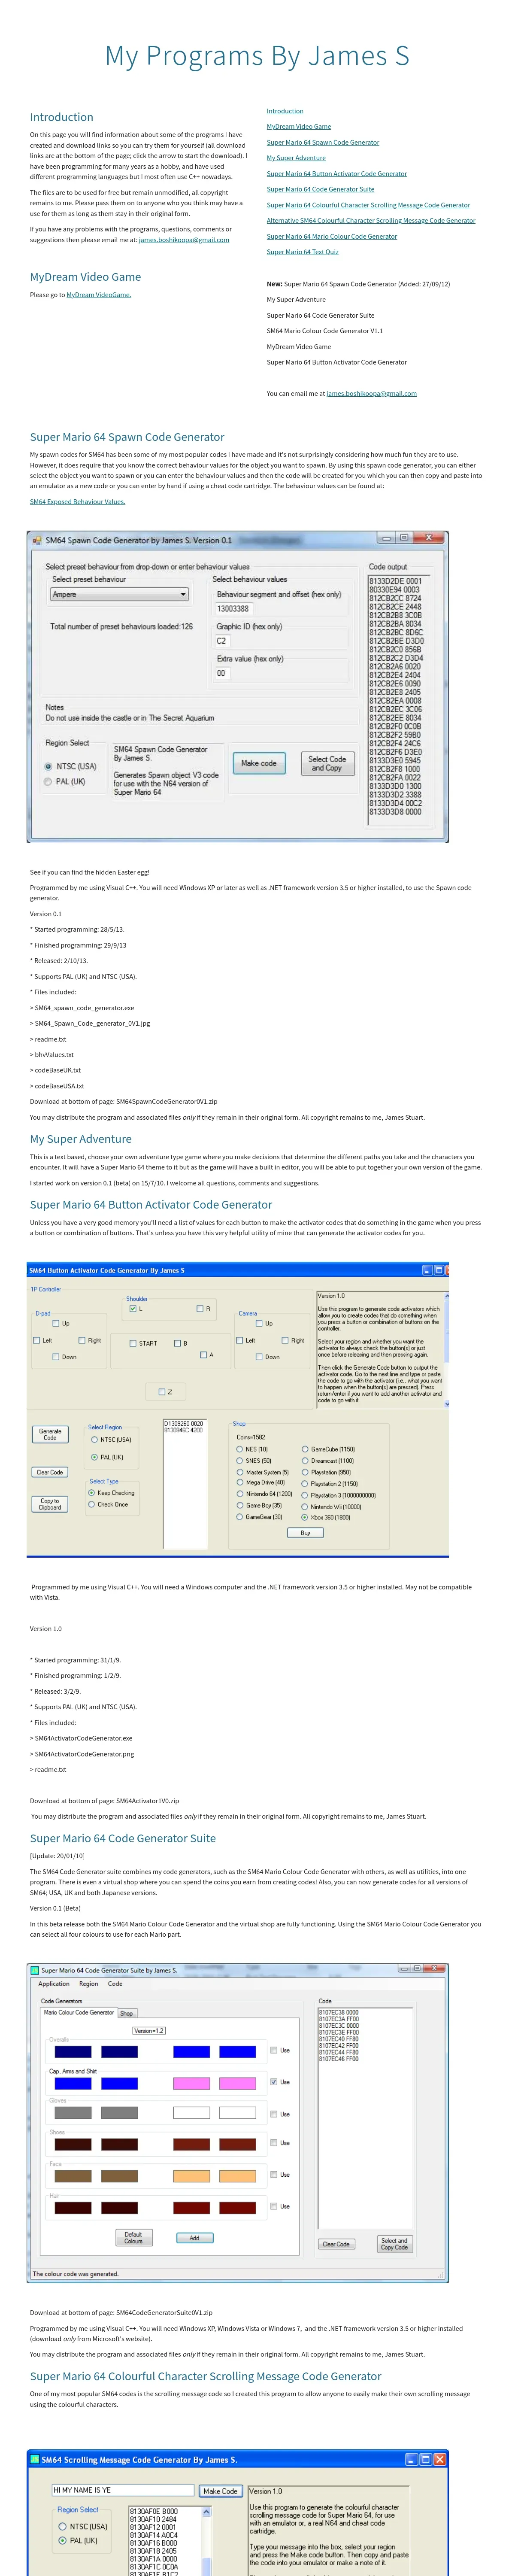
Task: Check the Camera Down checkbox
Action: tap(259, 1357)
